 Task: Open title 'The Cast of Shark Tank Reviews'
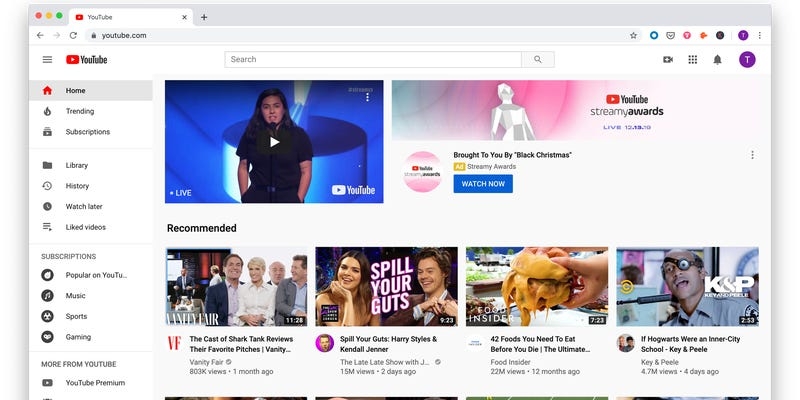click(x=241, y=344)
